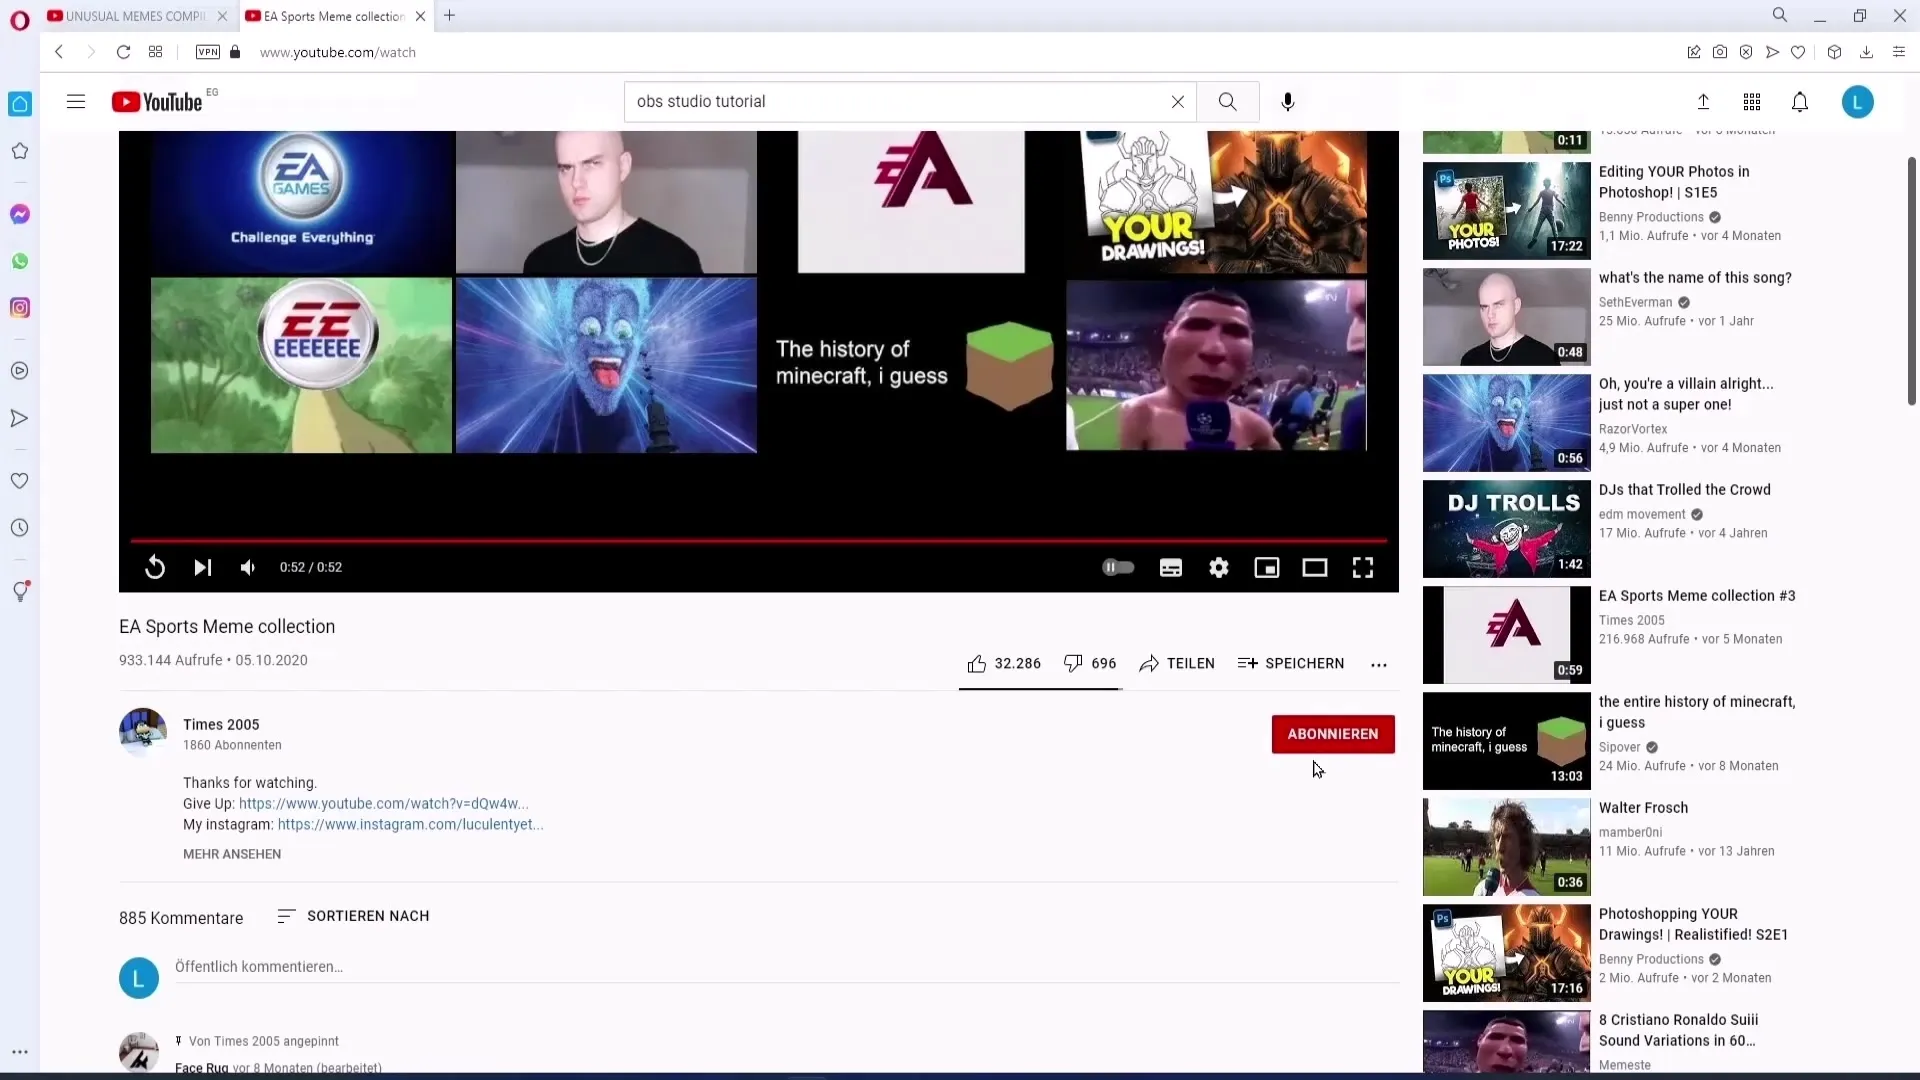Open the notifications bell
This screenshot has width=1920, height=1080.
[1800, 101]
